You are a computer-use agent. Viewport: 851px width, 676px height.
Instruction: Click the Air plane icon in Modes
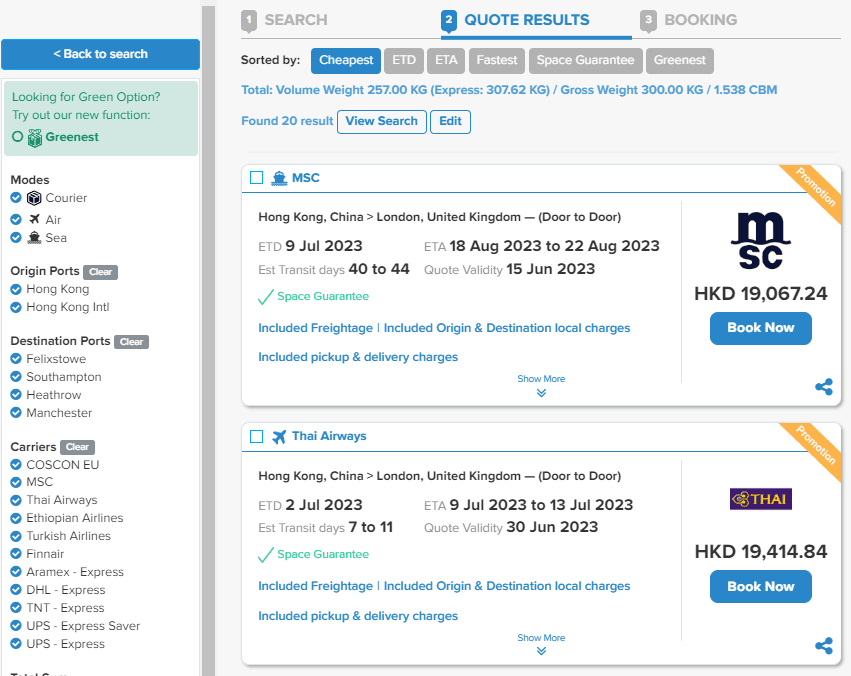click(34, 219)
